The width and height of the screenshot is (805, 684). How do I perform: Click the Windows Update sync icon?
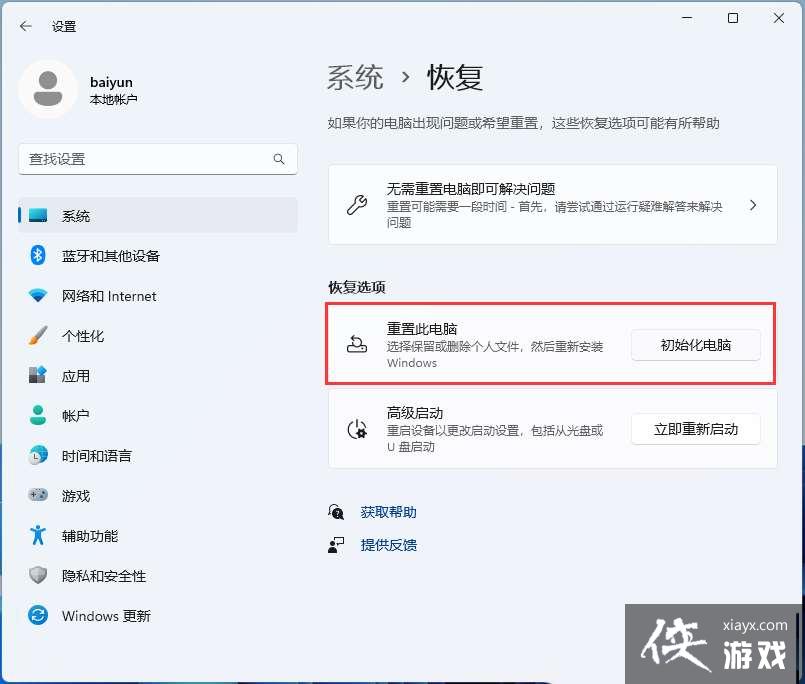38,616
